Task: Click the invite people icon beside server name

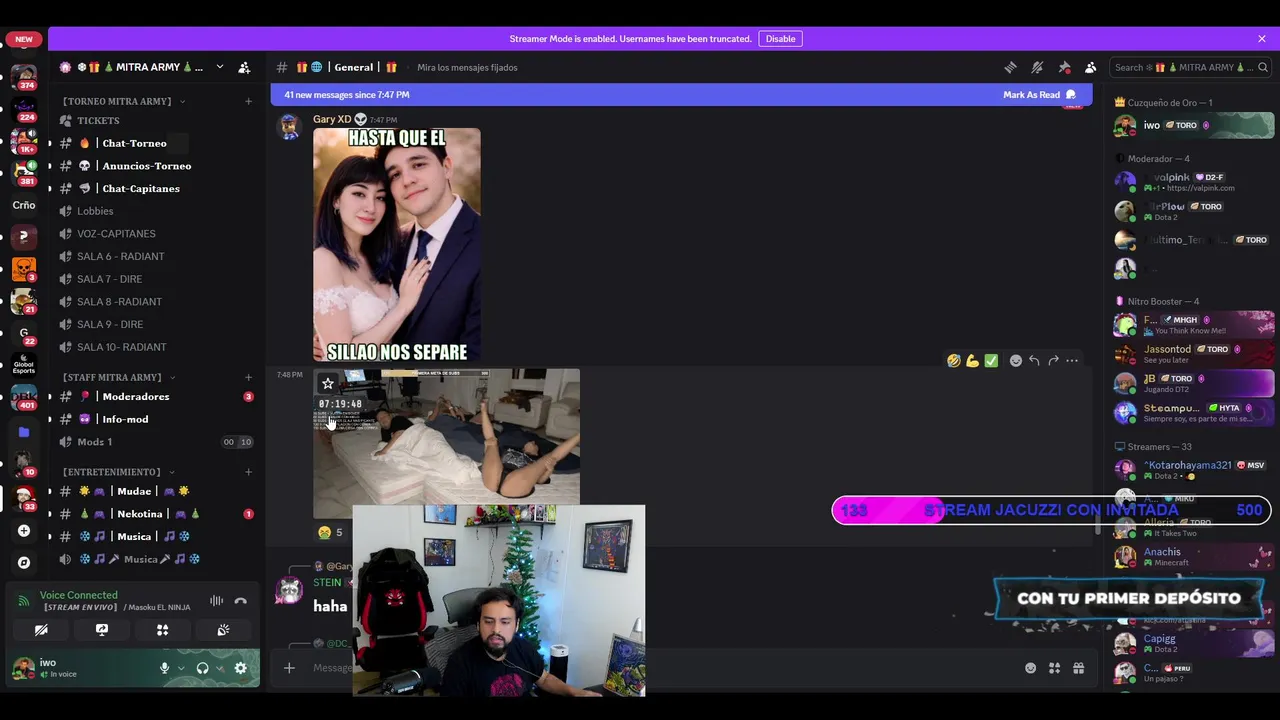Action: 244,67
